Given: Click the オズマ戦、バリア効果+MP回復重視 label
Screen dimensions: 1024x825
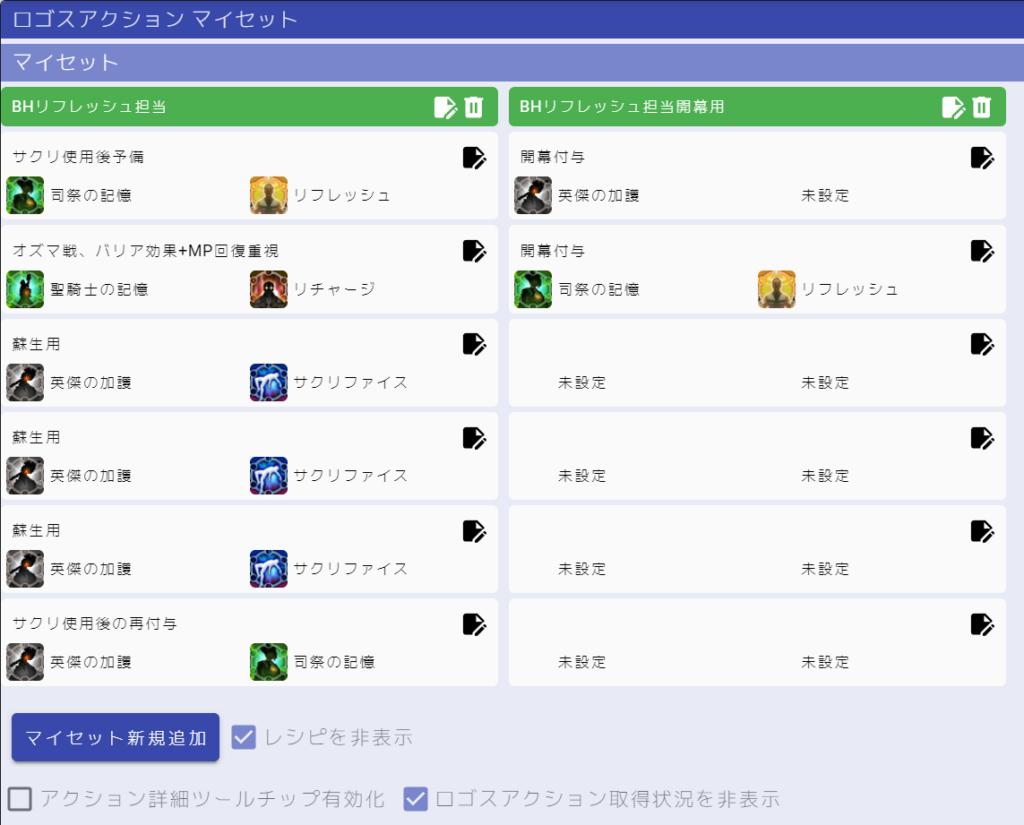Looking at the screenshot, I should click(146, 251).
